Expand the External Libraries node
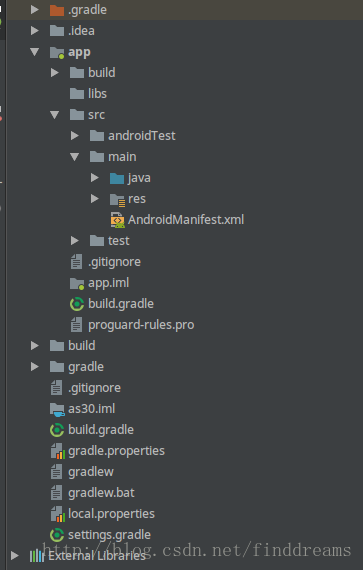The image size is (363, 570). pyautogui.click(x=15, y=555)
